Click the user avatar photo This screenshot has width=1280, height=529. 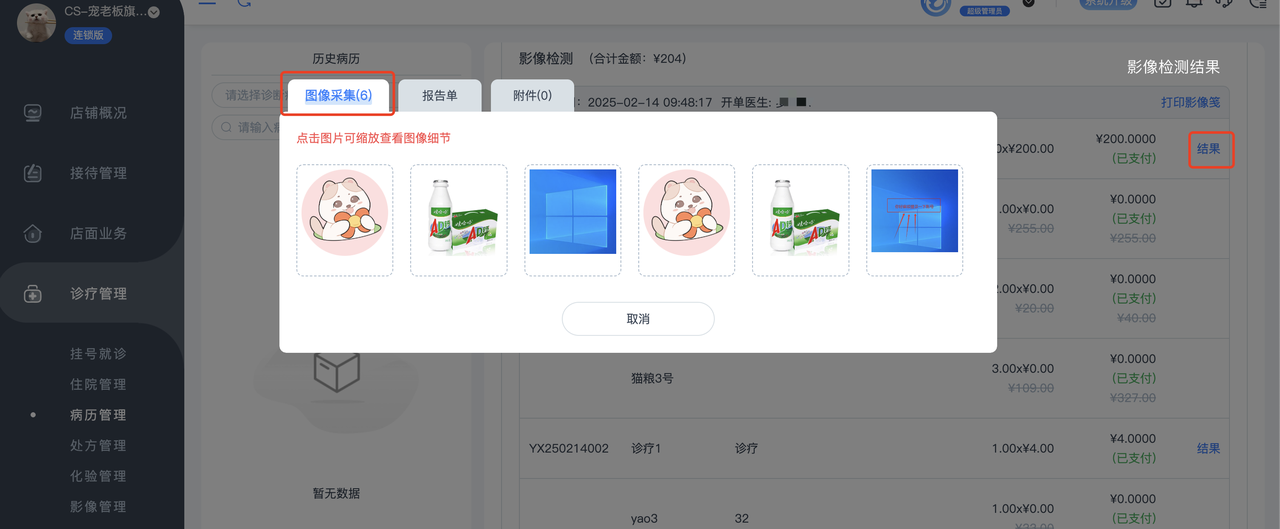[x=37, y=22]
